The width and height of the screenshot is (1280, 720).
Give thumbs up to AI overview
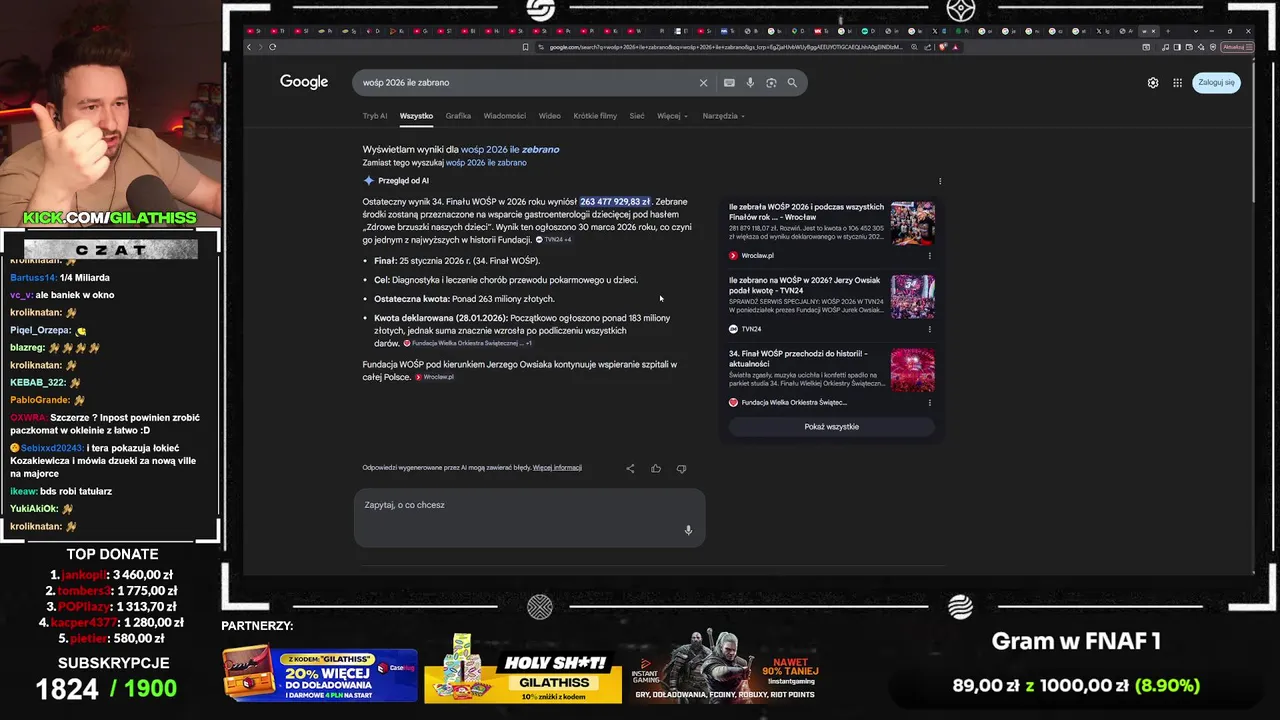[656, 468]
